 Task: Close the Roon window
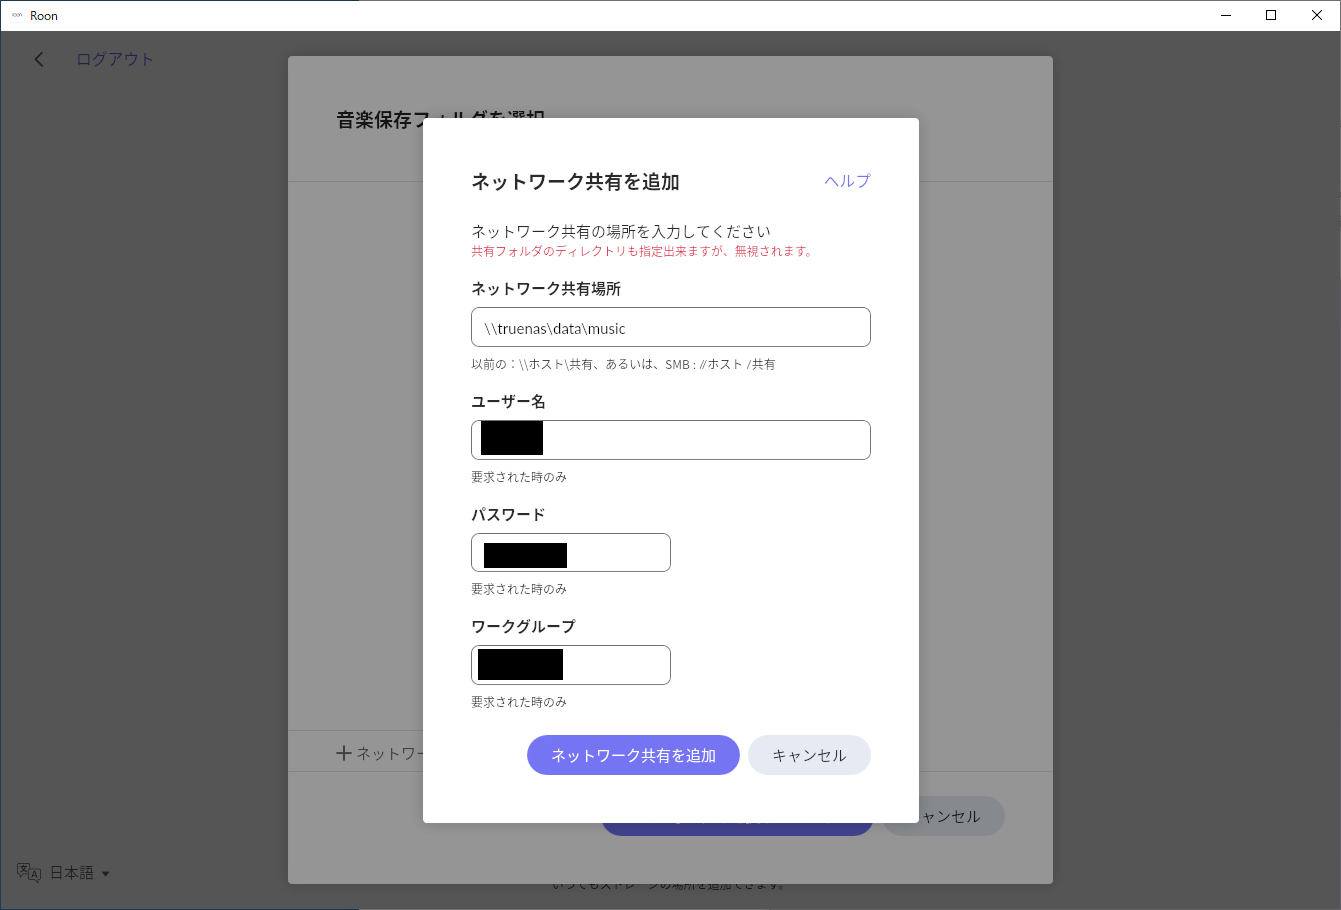pos(1317,15)
